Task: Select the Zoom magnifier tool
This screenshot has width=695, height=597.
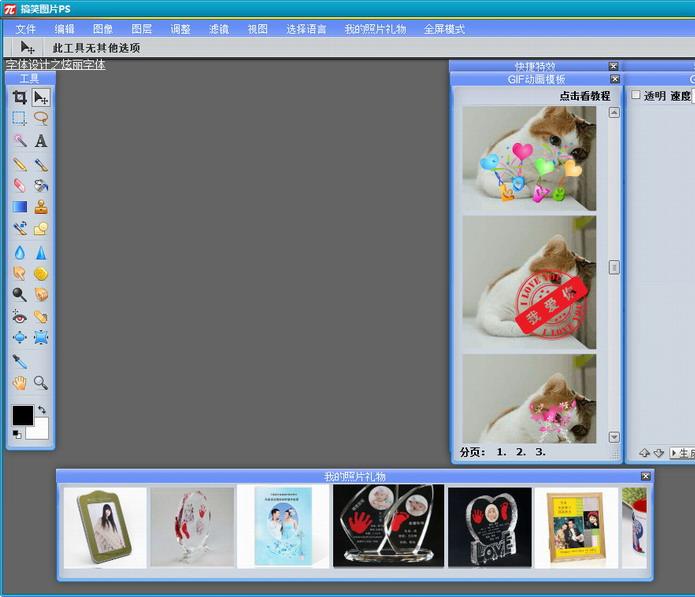Action: click(41, 382)
